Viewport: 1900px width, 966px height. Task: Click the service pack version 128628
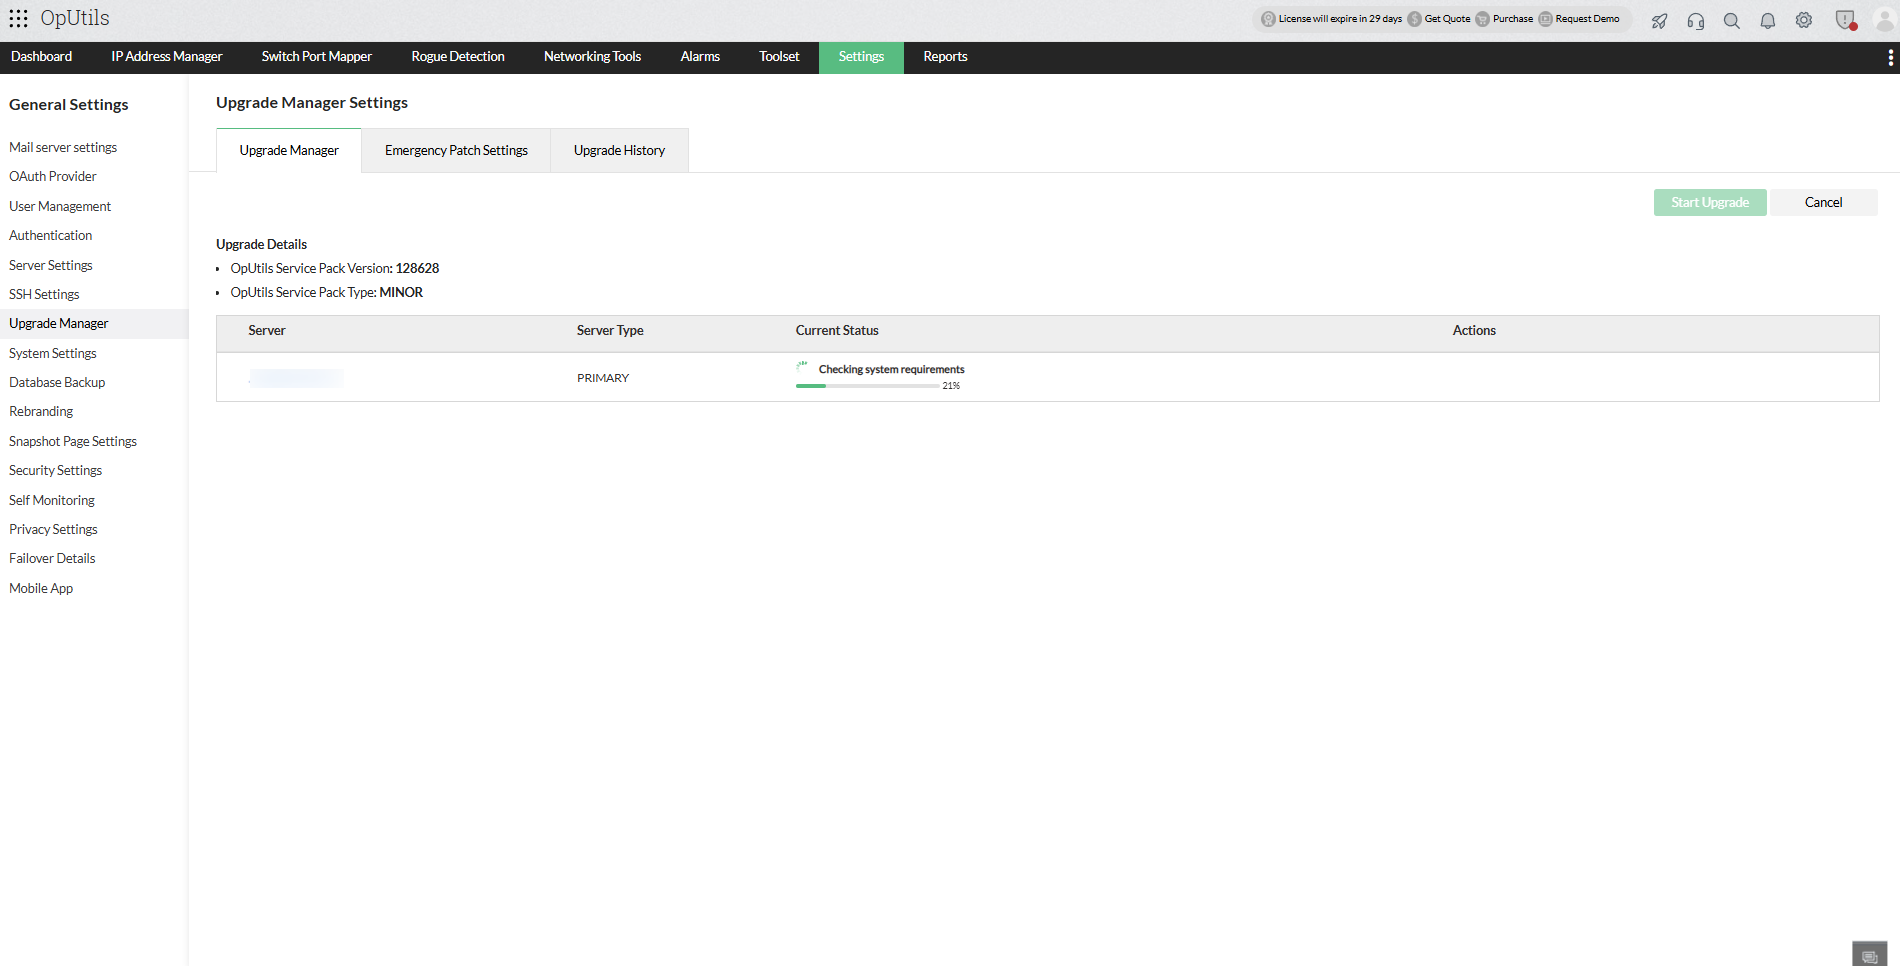click(x=417, y=269)
